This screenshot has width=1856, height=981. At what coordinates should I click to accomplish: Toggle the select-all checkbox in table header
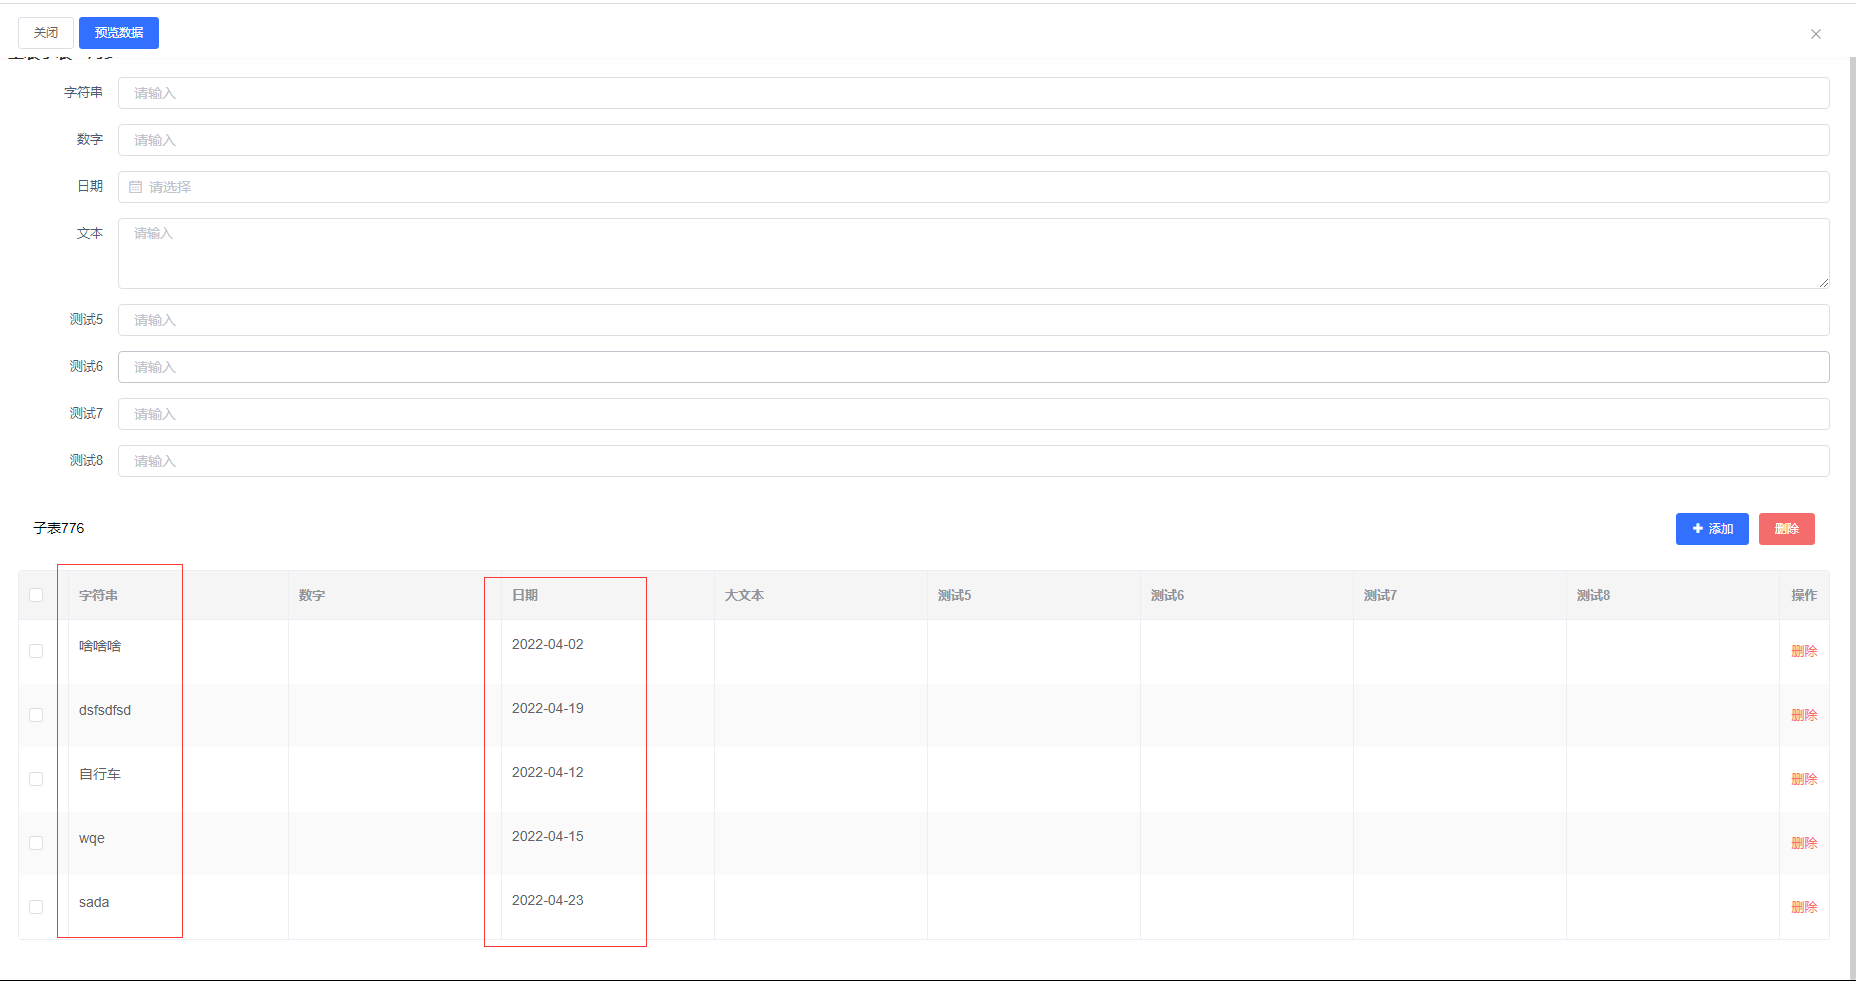(x=37, y=595)
